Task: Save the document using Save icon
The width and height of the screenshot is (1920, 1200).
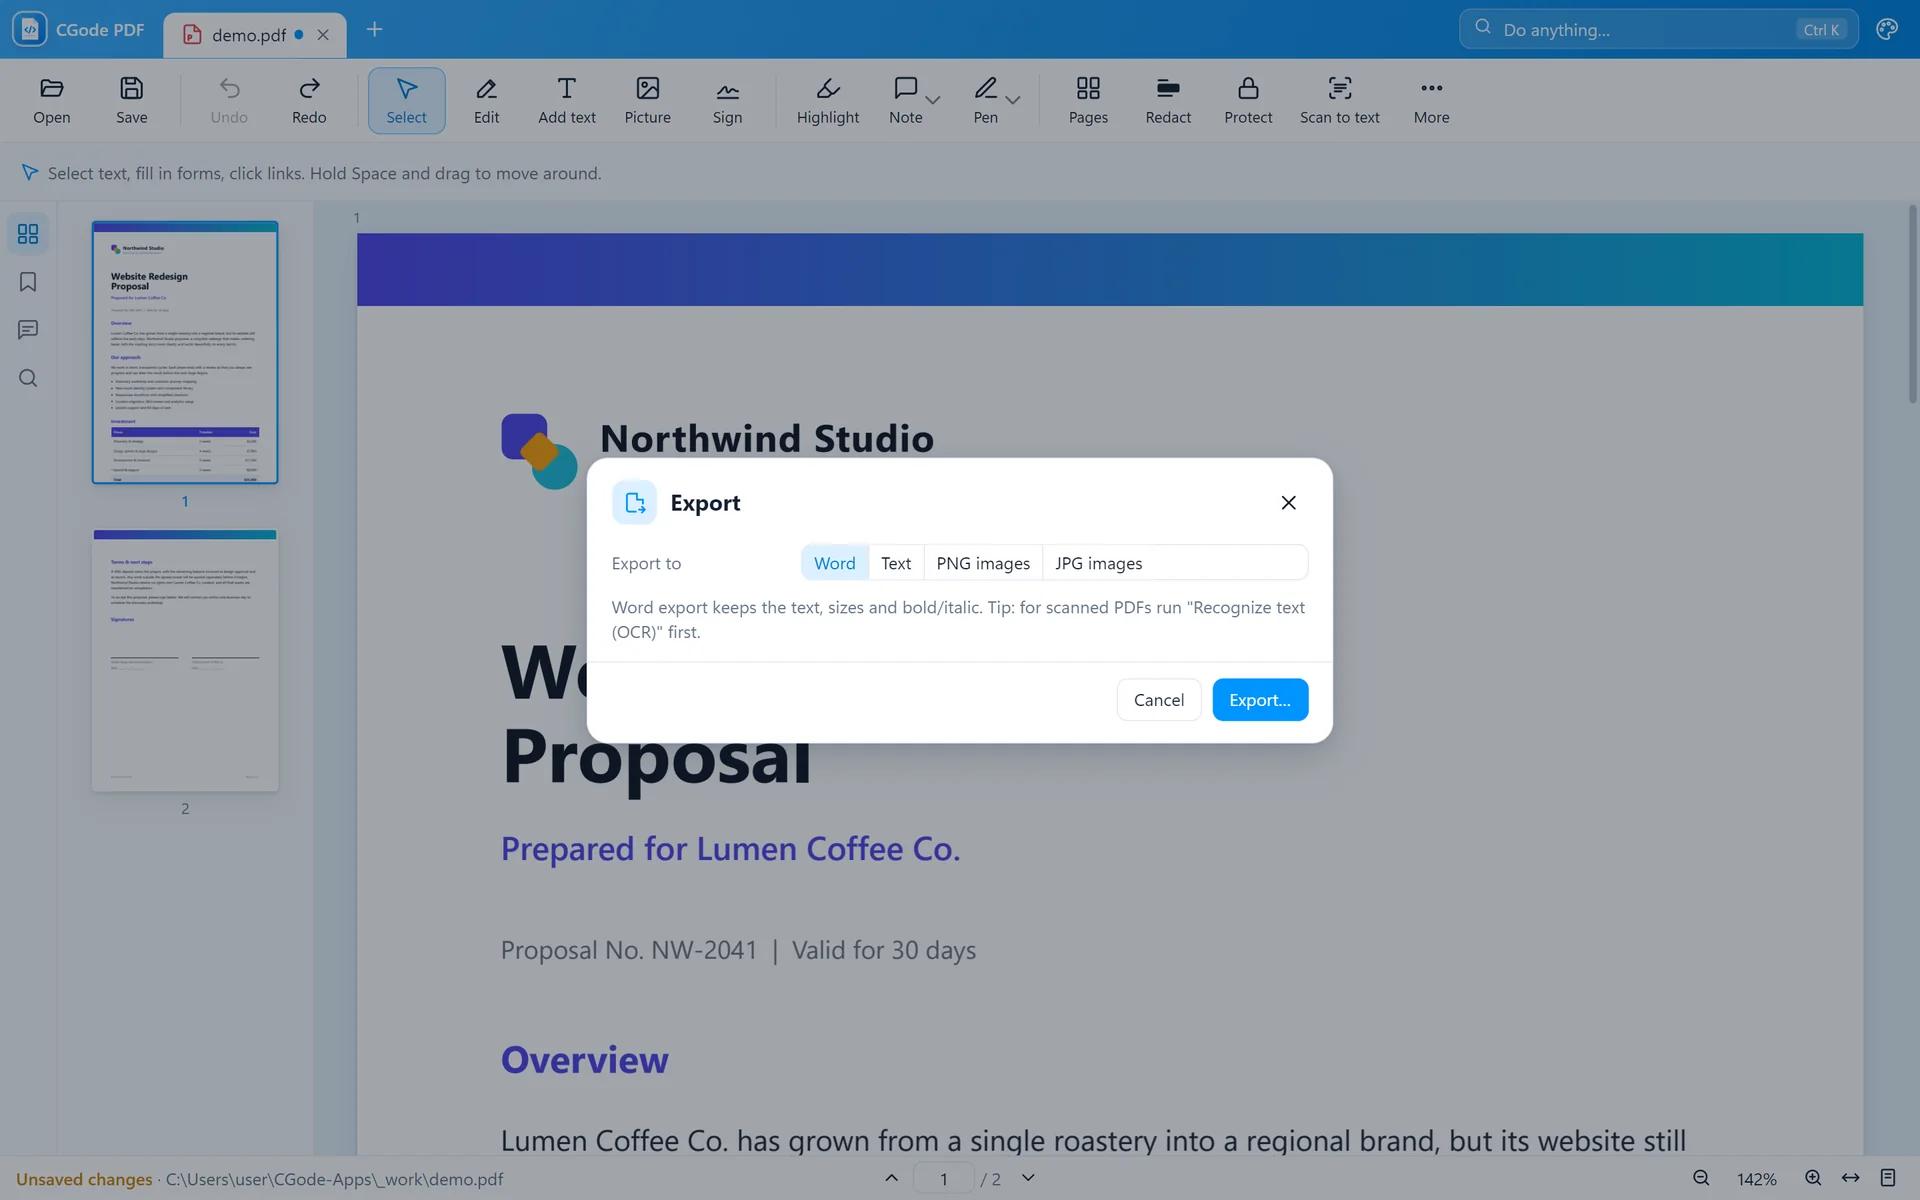Action: tap(131, 100)
